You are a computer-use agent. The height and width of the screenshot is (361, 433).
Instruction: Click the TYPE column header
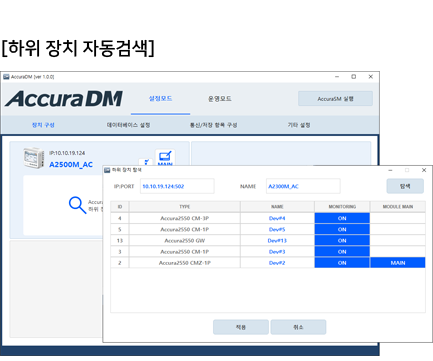tap(185, 207)
